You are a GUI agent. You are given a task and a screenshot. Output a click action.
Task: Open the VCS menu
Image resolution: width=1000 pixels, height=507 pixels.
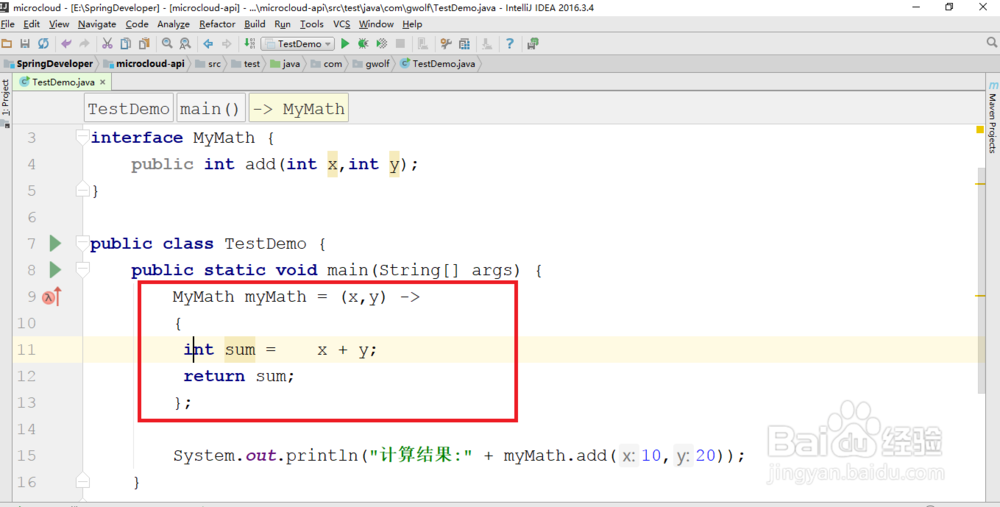[342, 24]
